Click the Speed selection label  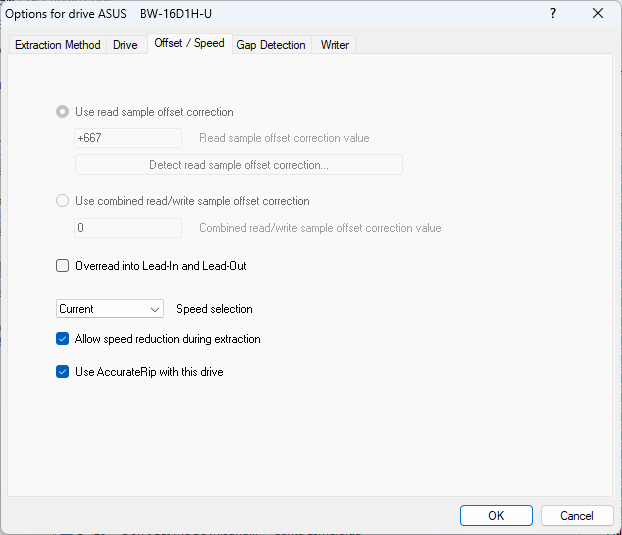[x=214, y=309]
